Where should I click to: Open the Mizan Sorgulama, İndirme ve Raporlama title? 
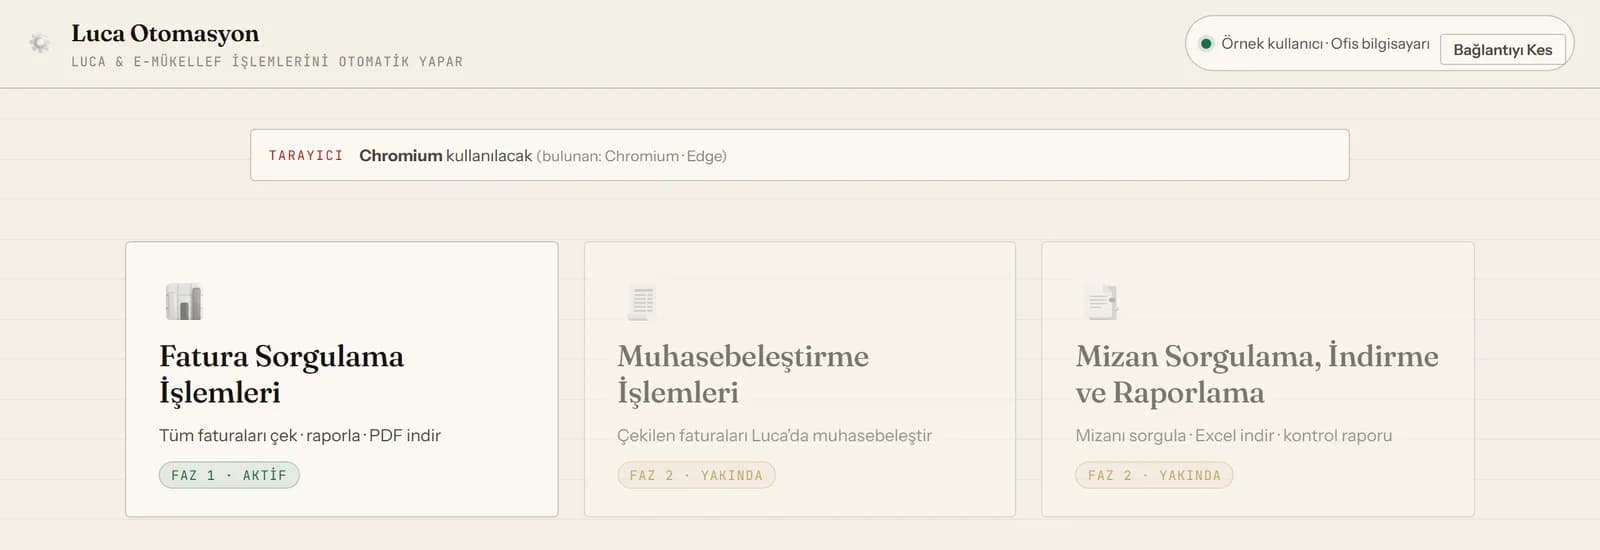click(1257, 374)
